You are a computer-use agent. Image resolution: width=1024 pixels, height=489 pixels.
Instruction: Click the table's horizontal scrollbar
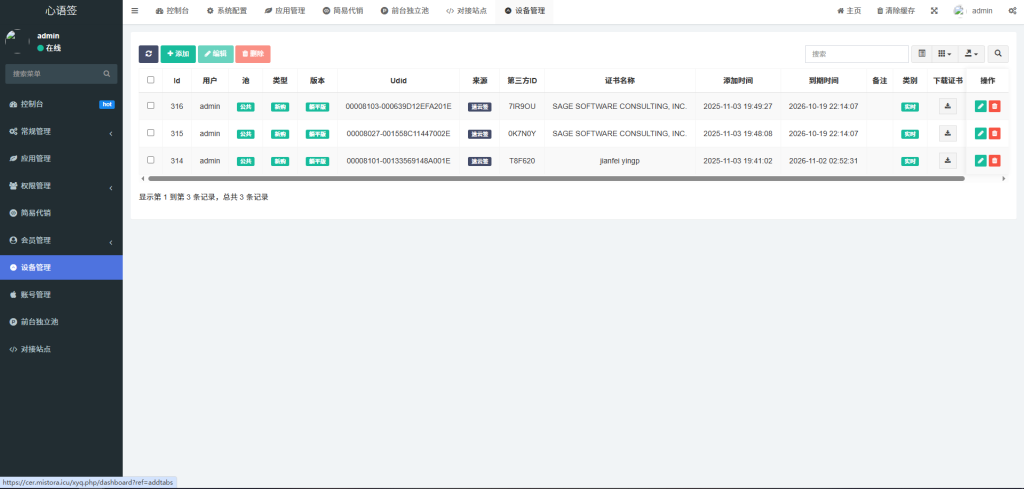point(555,179)
